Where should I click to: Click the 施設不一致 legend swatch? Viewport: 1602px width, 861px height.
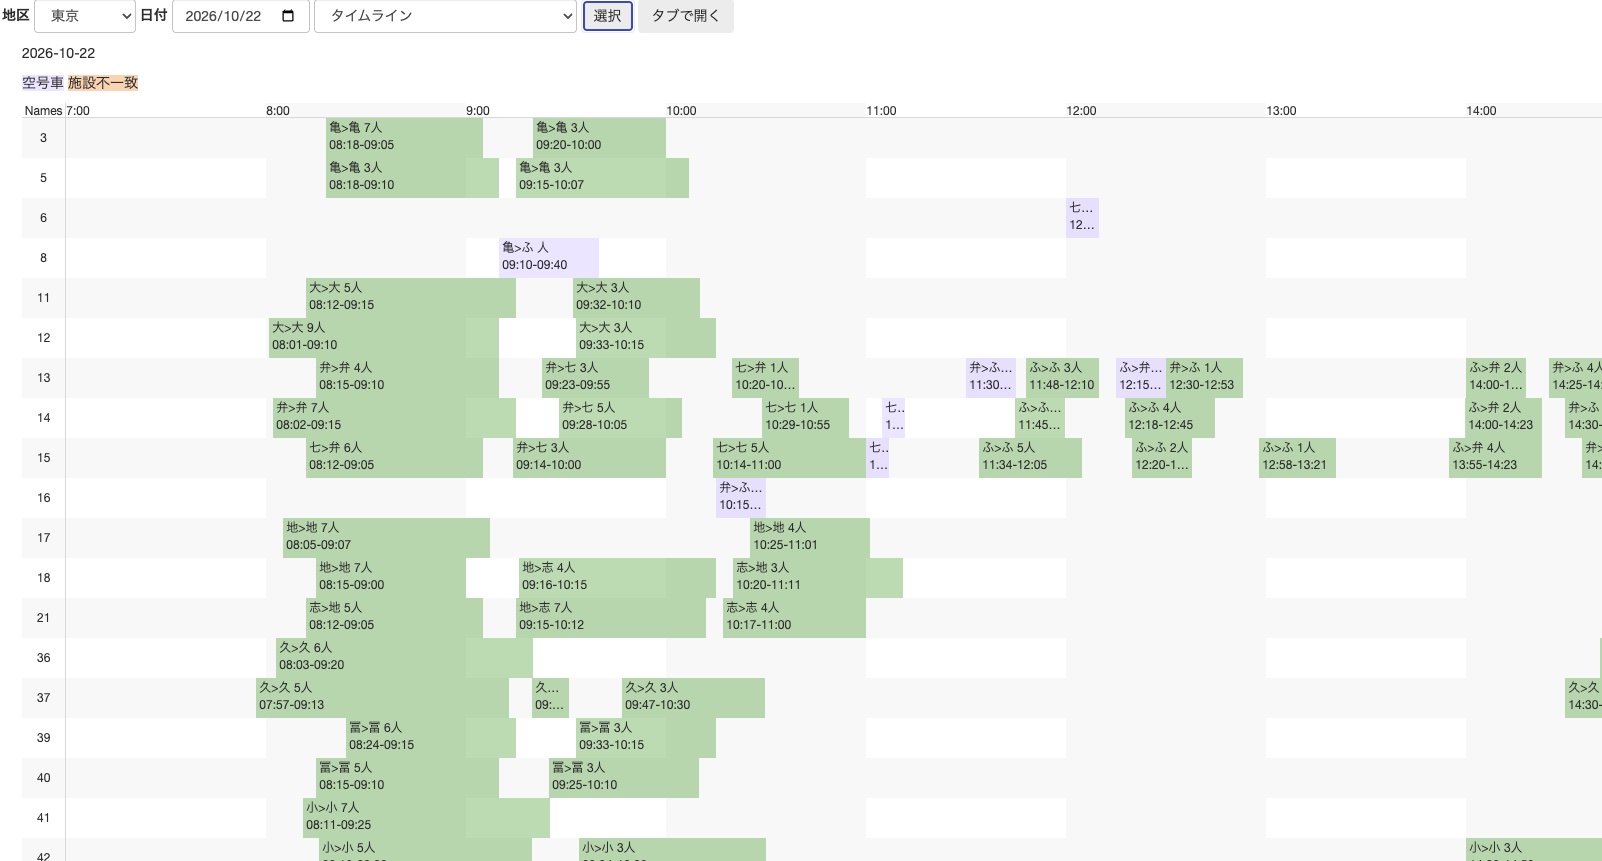[x=103, y=83]
